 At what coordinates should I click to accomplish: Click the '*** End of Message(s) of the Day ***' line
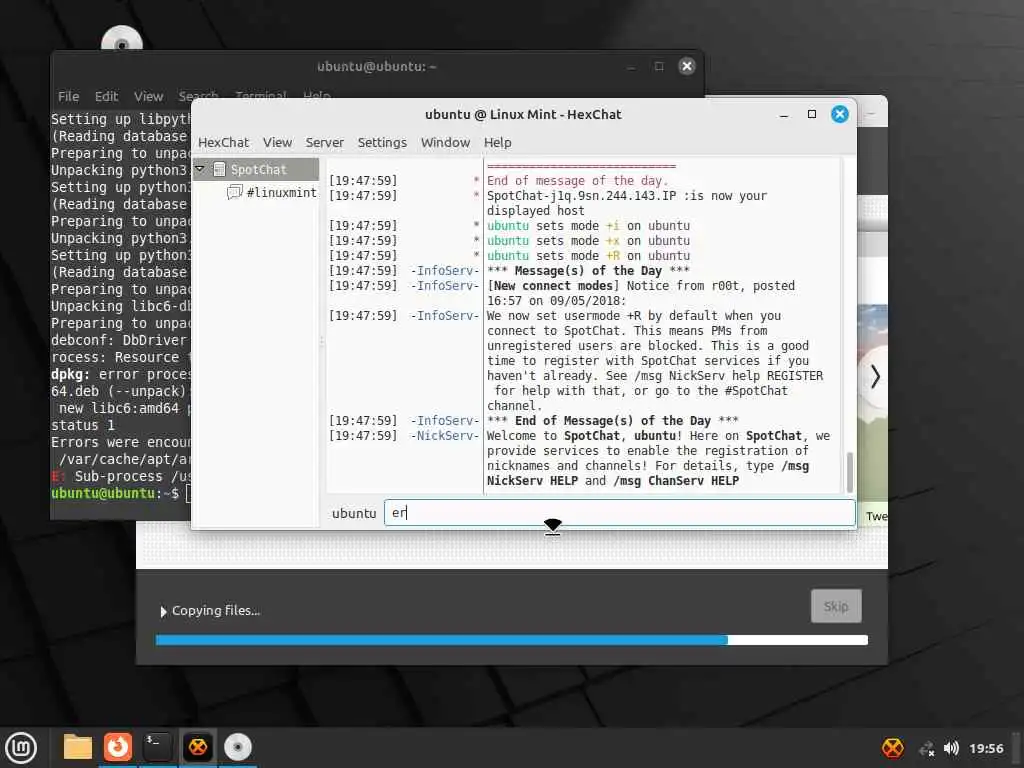[613, 421]
